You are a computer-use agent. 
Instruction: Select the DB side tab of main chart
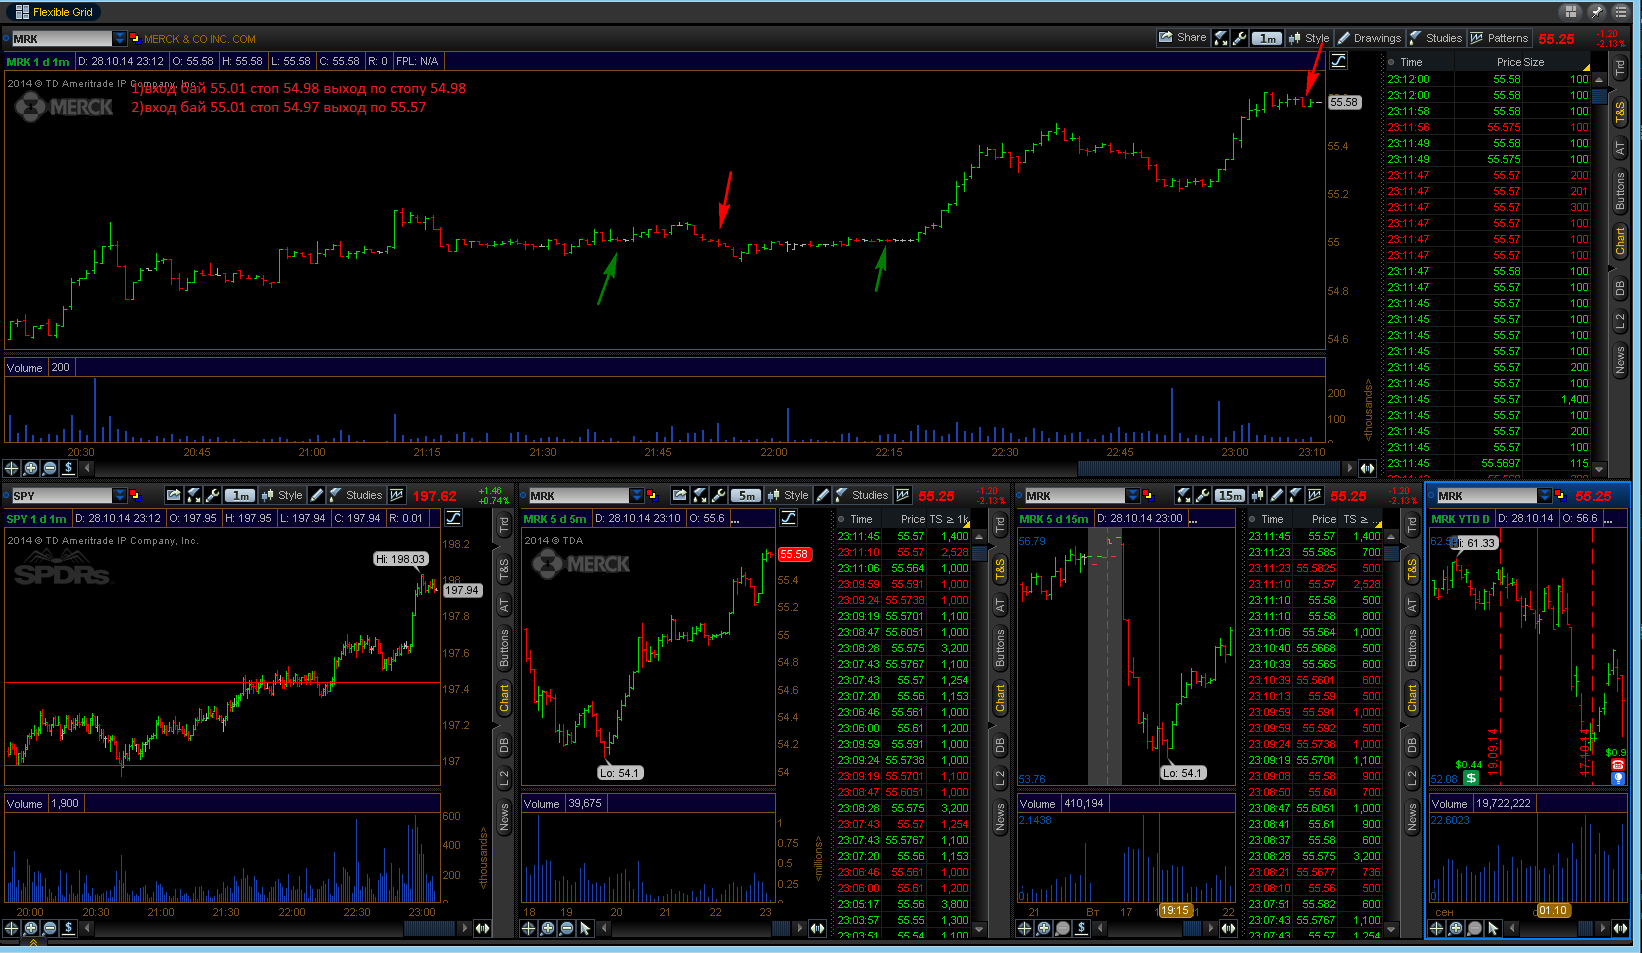pyautogui.click(x=1621, y=288)
